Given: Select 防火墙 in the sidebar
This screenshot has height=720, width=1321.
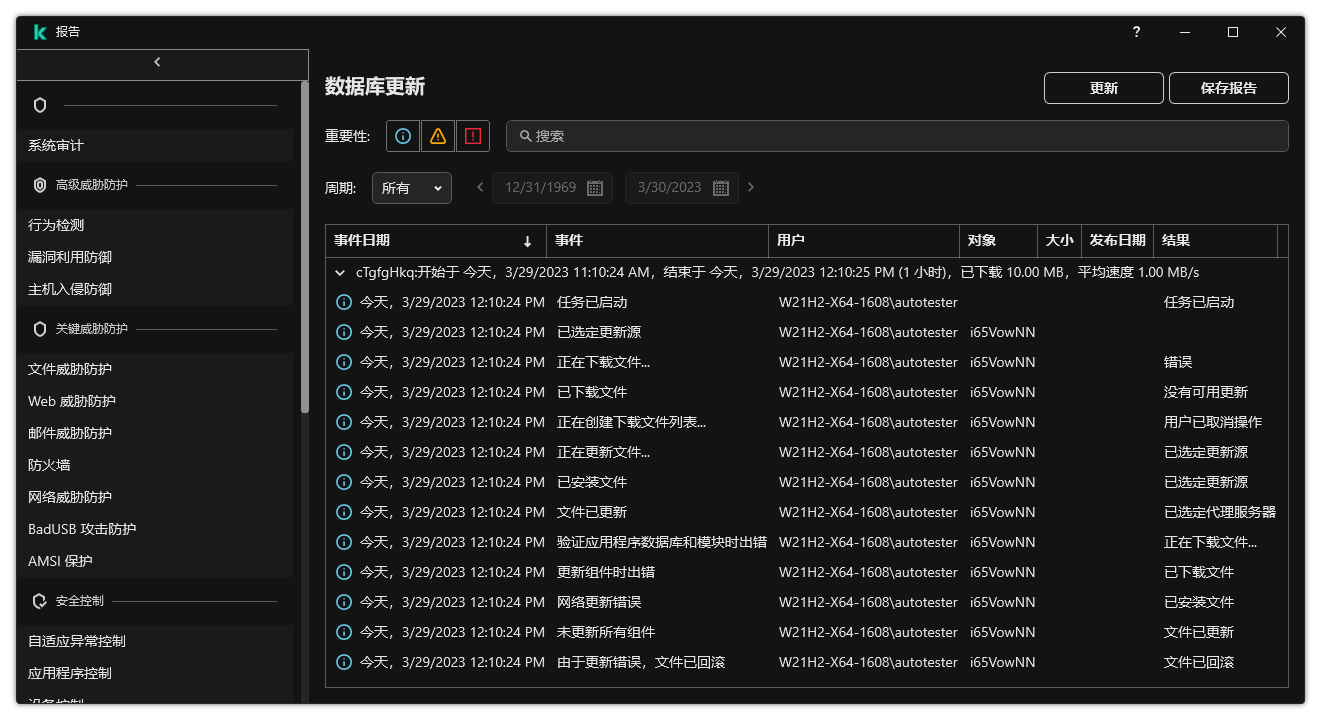Looking at the screenshot, I should click(48, 464).
